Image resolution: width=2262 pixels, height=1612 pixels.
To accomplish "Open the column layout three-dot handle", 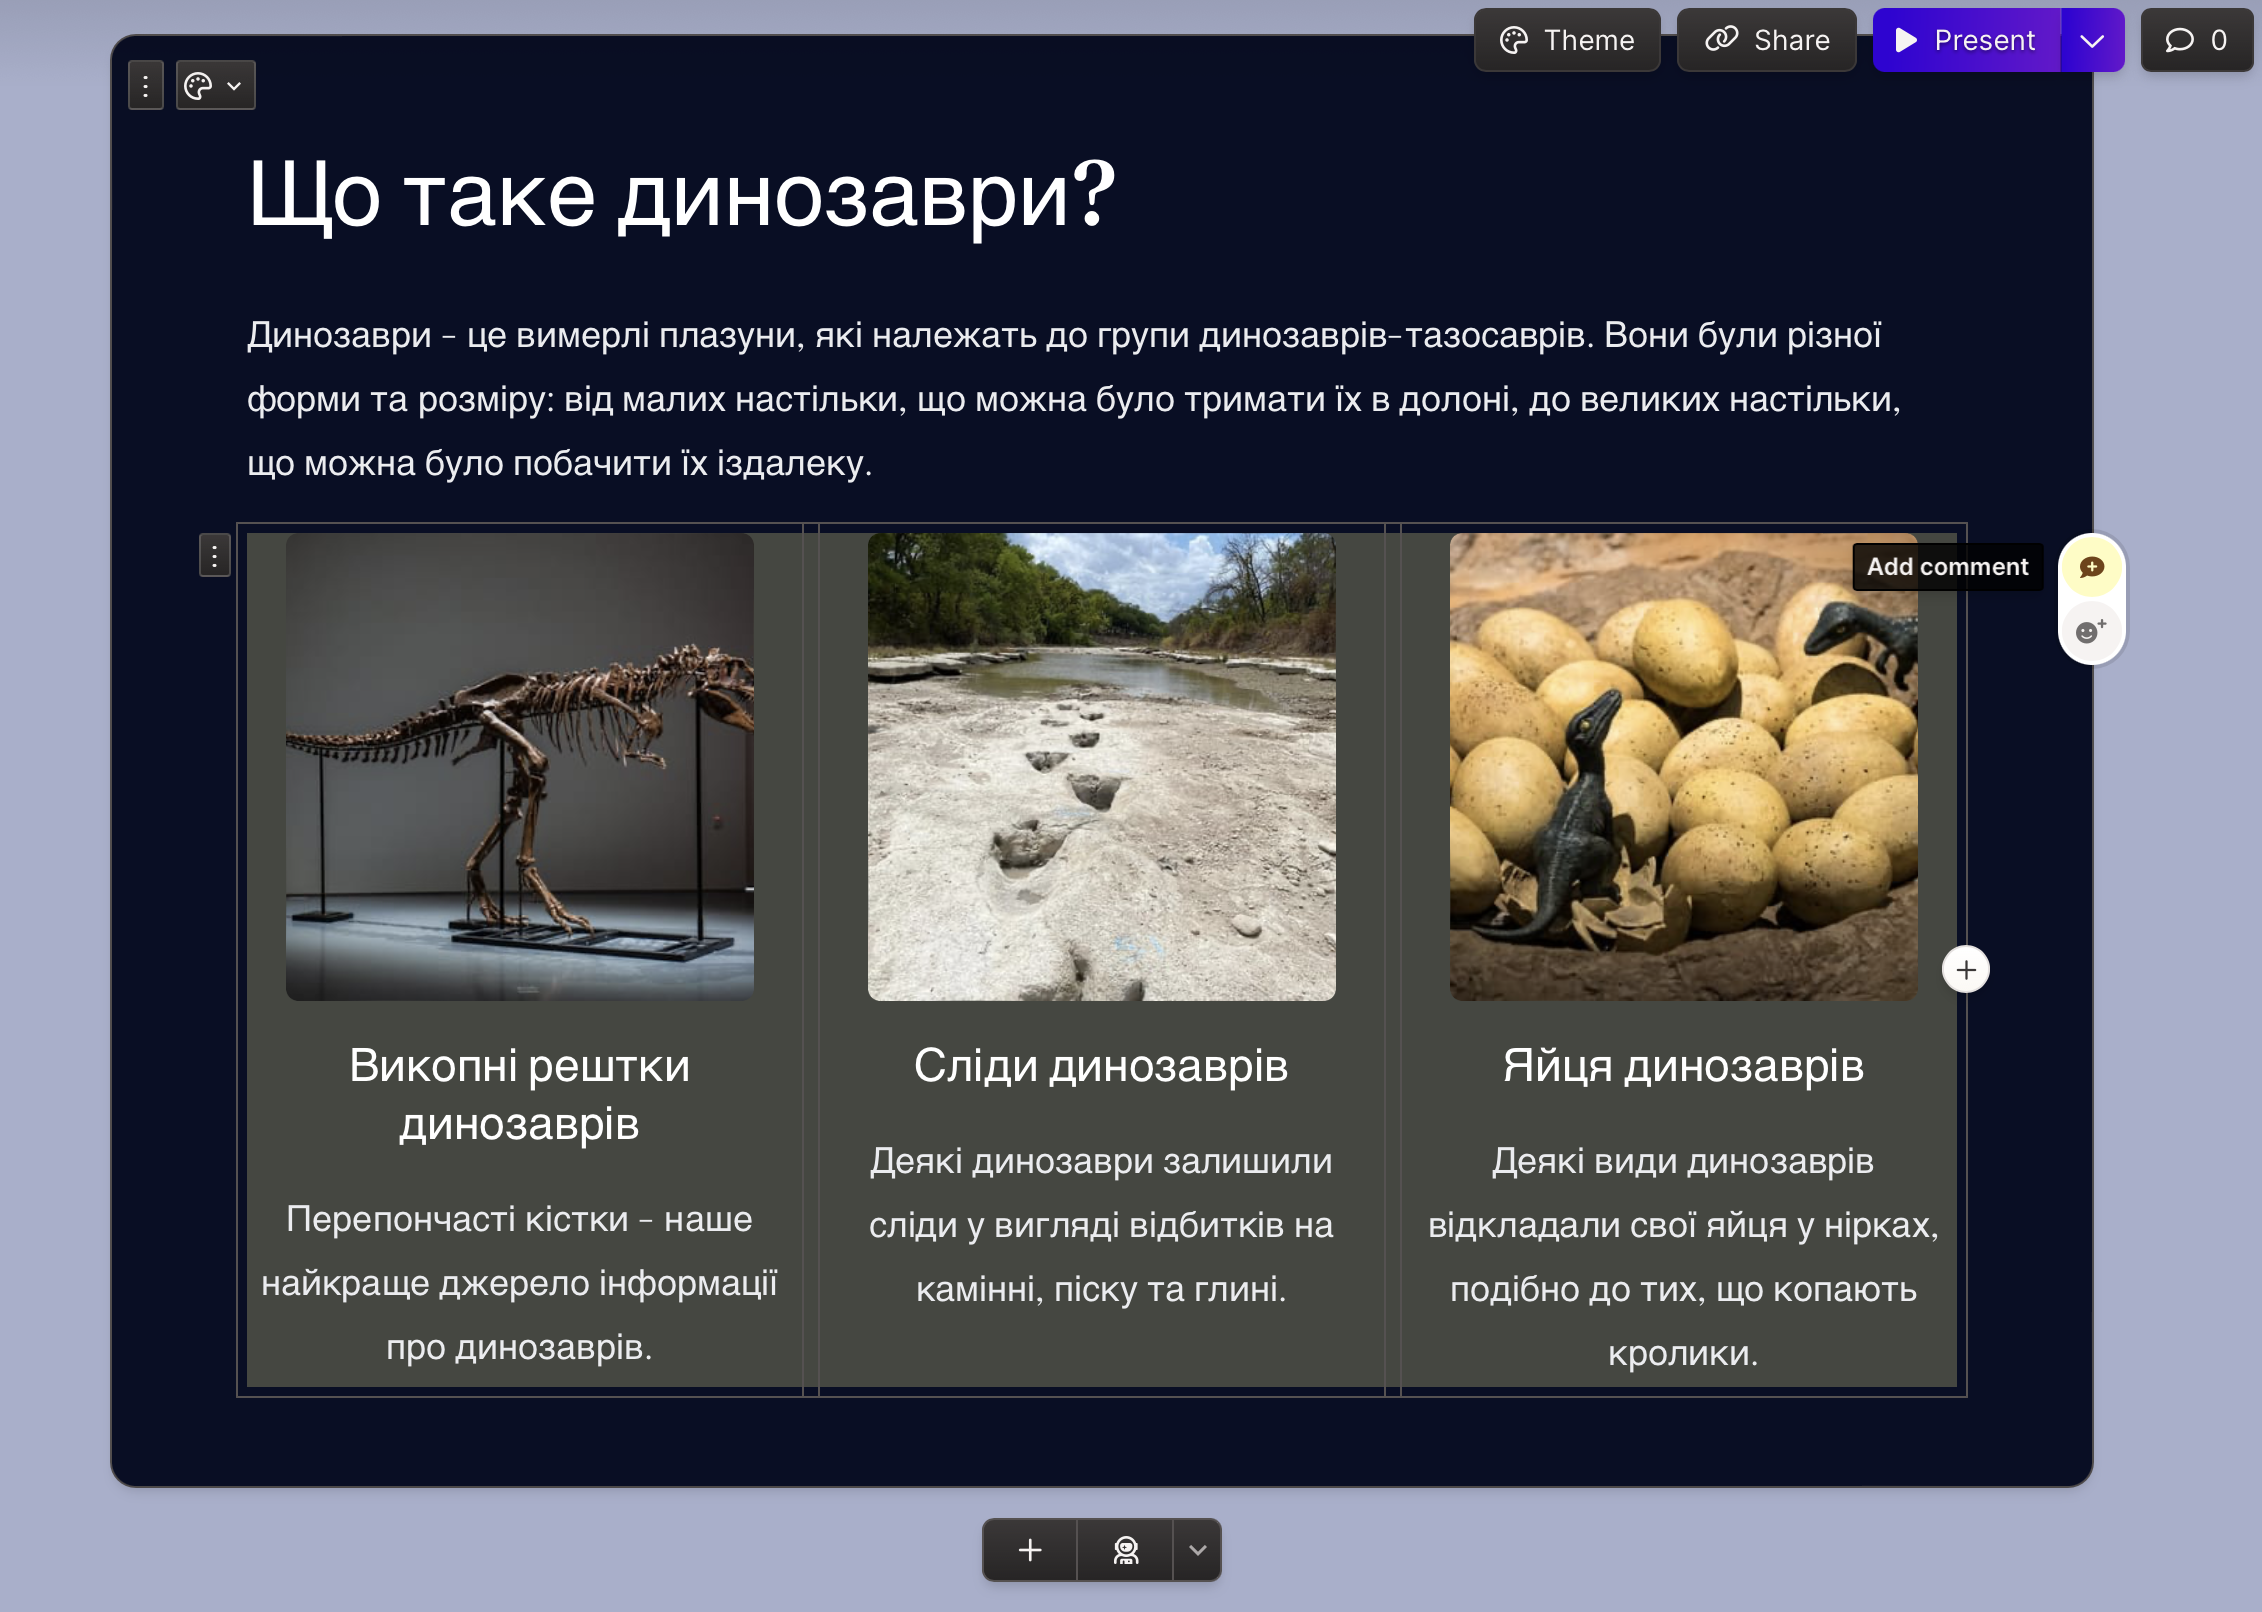I will pos(215,555).
